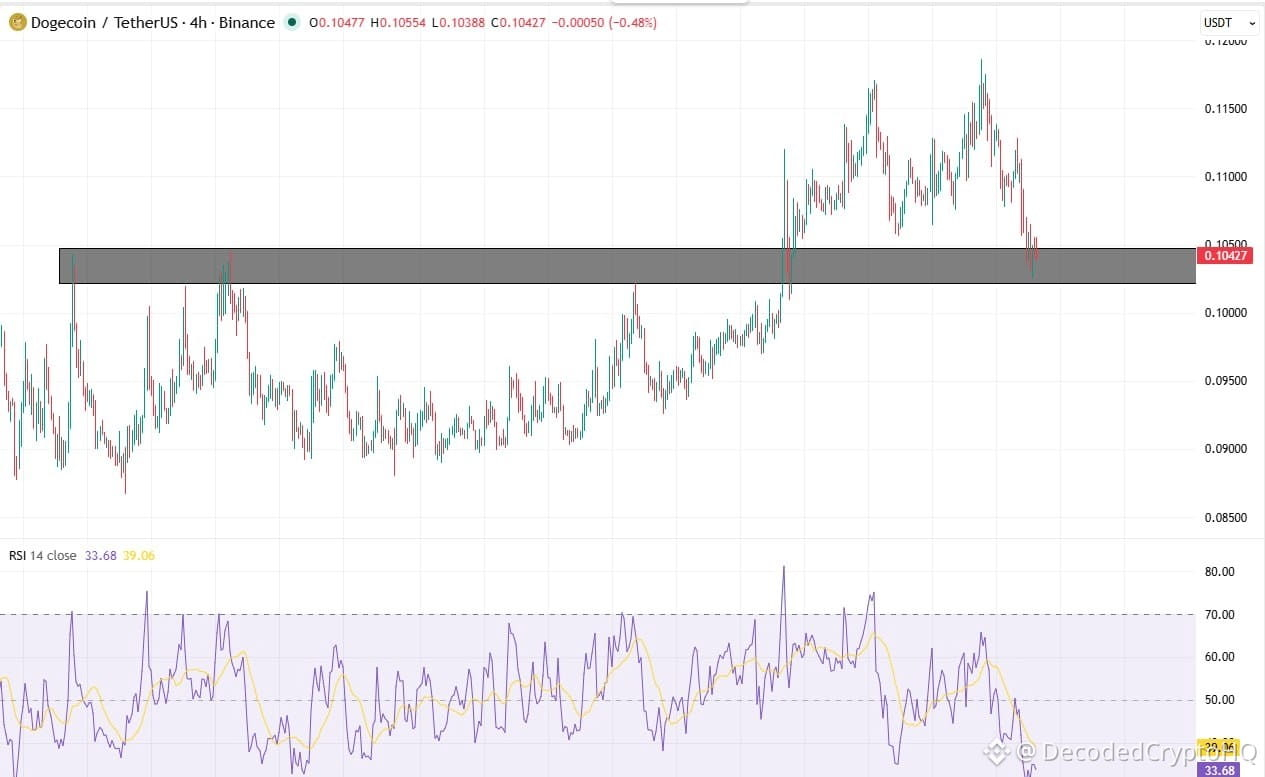The height and width of the screenshot is (777, 1265).
Task: Click the 0.09500 price axis label
Action: click(x=1225, y=381)
